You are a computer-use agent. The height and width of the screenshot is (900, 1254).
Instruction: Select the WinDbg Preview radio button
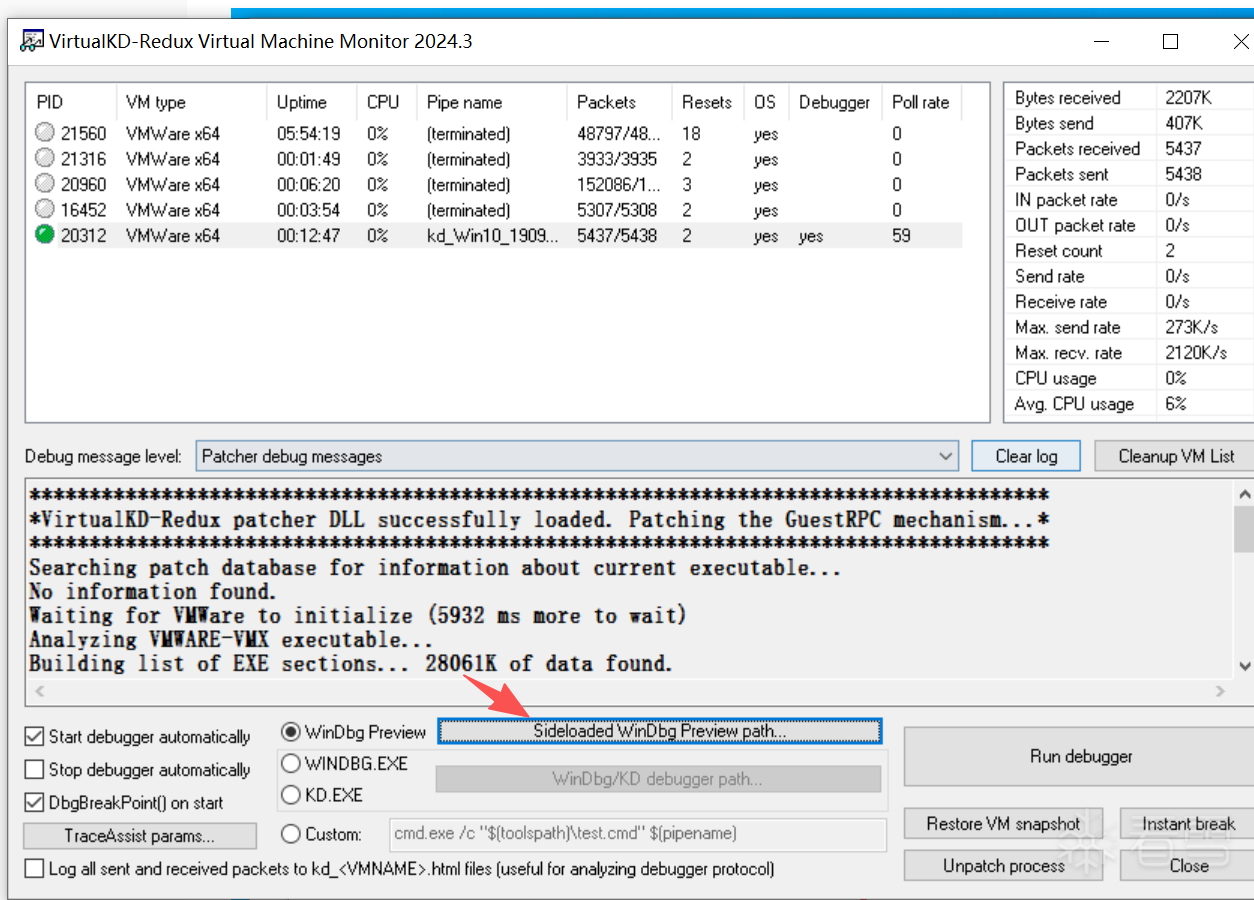[x=291, y=732]
